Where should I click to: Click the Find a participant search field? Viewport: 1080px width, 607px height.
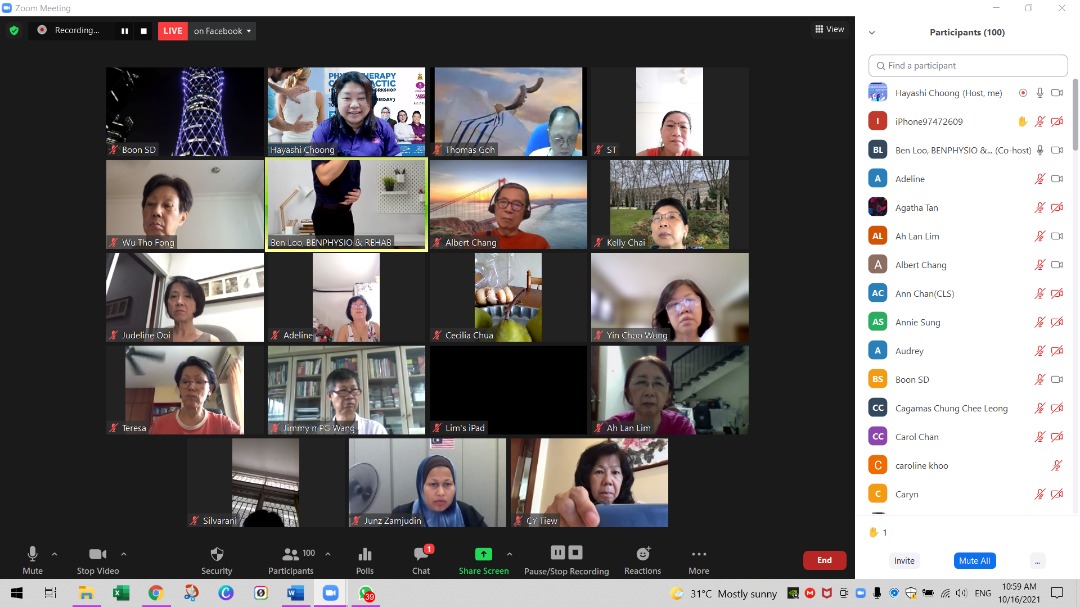click(968, 66)
